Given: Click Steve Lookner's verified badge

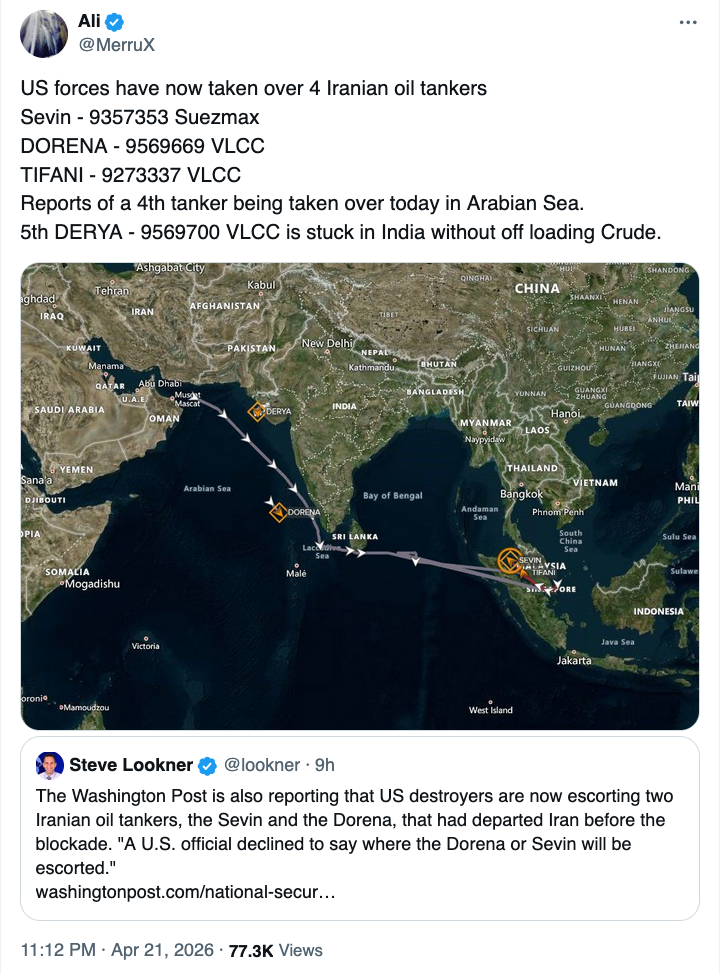Looking at the screenshot, I should click(x=206, y=765).
